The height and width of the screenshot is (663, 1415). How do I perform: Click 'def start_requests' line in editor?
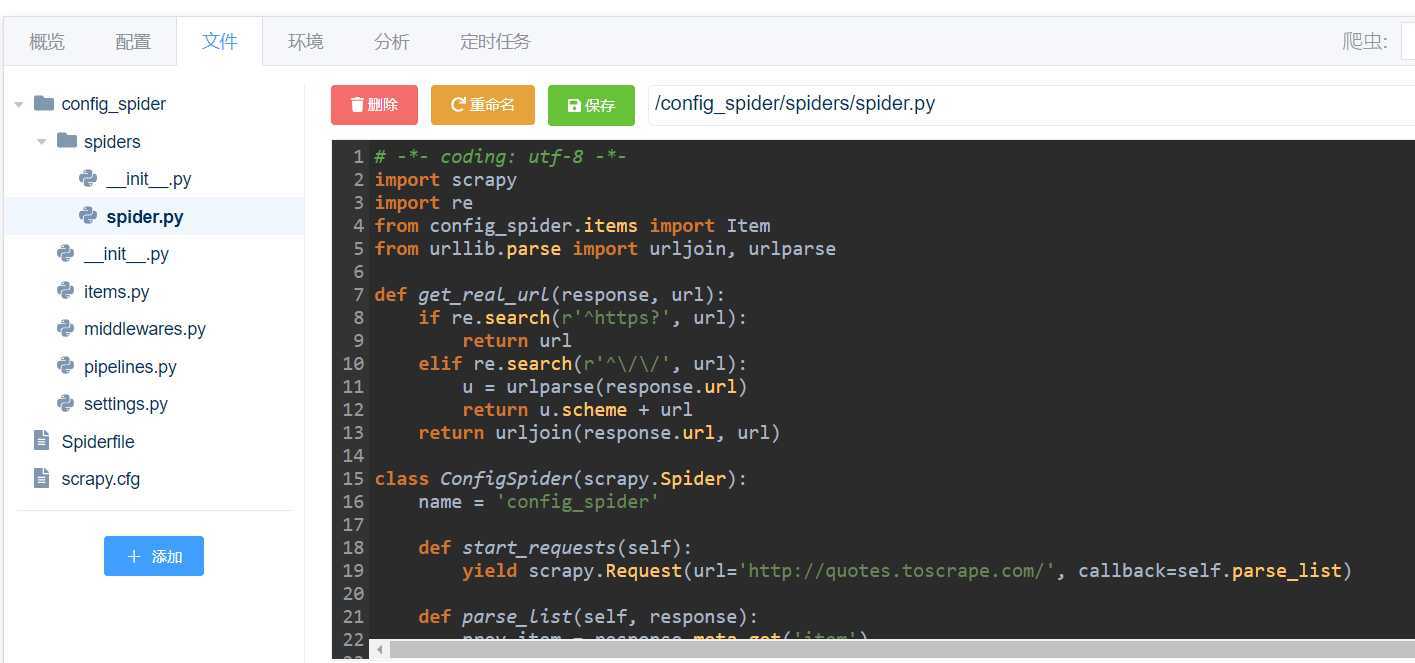[x=555, y=548]
